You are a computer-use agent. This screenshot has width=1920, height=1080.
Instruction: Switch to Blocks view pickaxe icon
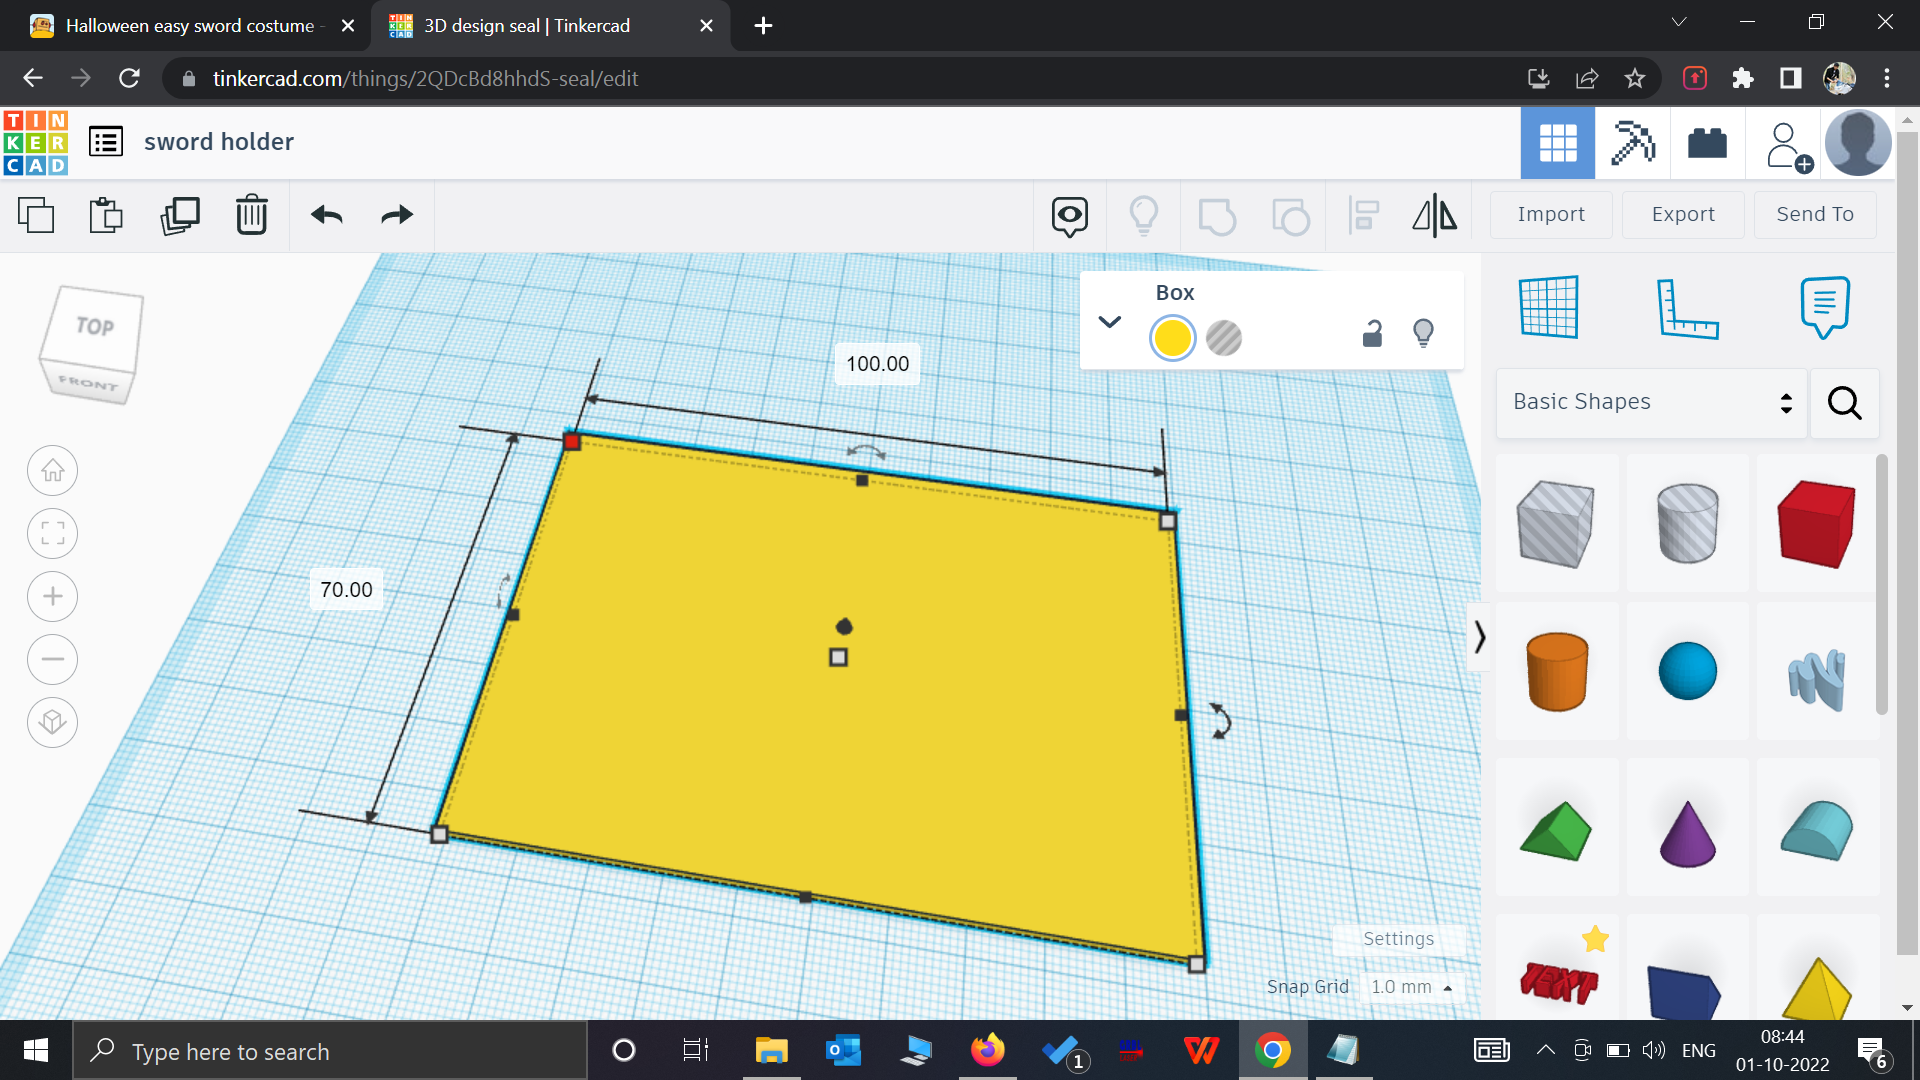(x=1633, y=143)
